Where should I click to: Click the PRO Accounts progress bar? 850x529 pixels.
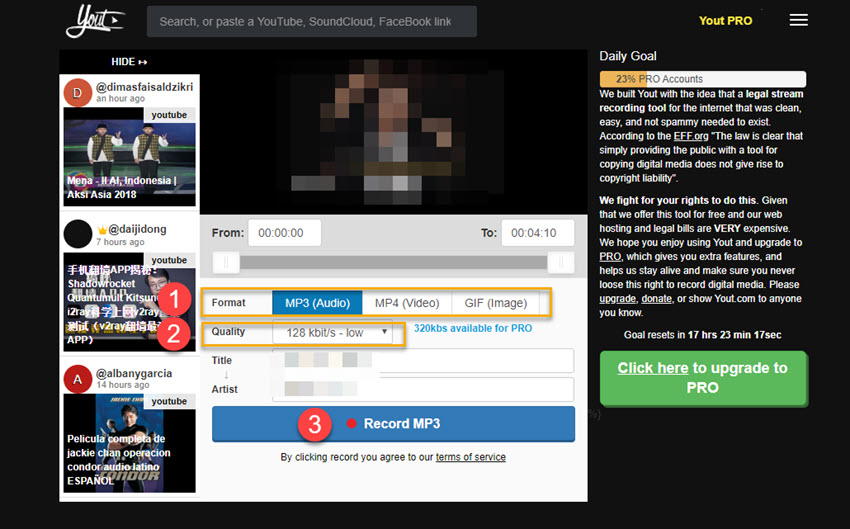[x=703, y=79]
